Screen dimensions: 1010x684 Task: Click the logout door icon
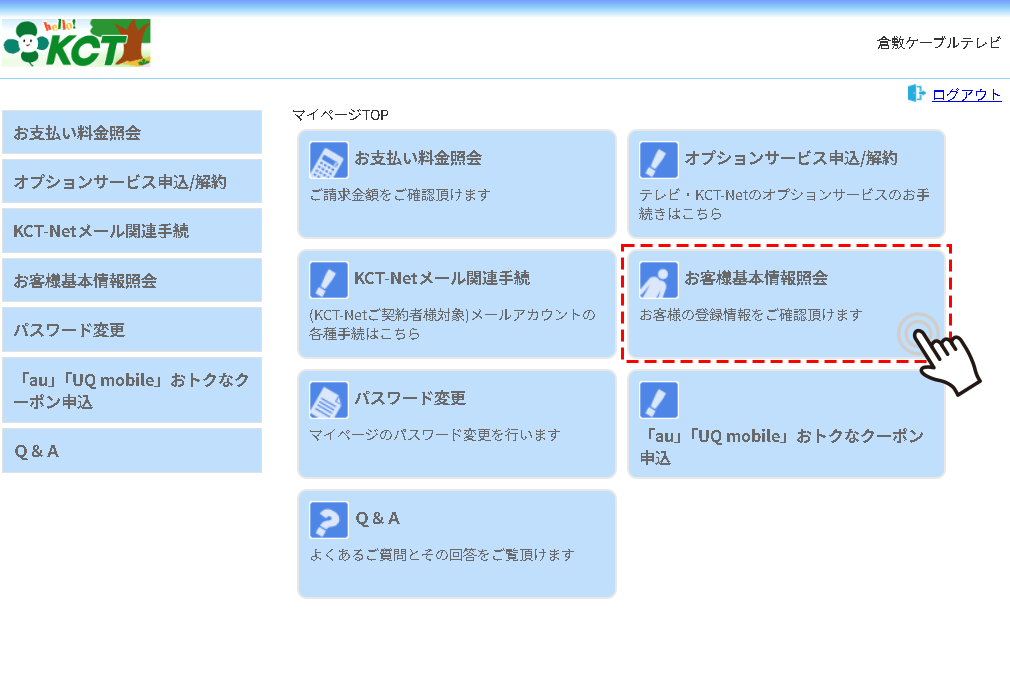point(916,94)
